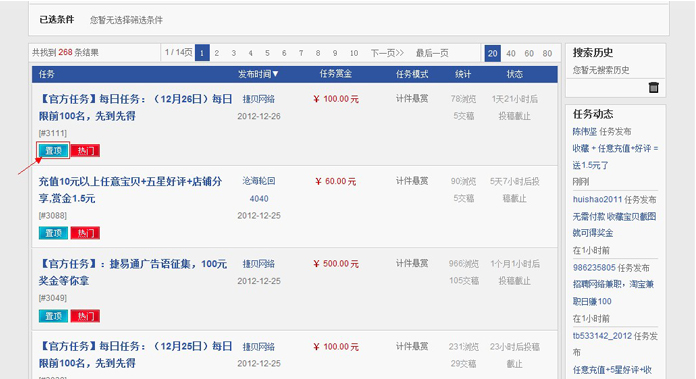Show 60 results per page
The width and height of the screenshot is (696, 379).
tap(529, 53)
